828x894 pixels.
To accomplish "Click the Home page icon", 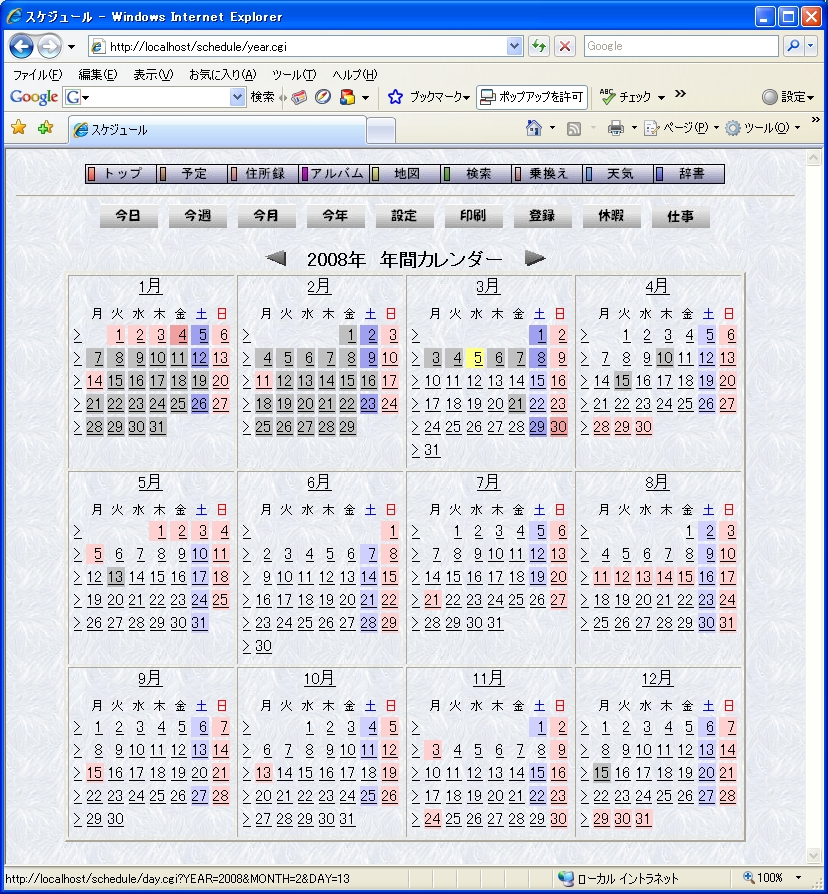I will [x=534, y=128].
